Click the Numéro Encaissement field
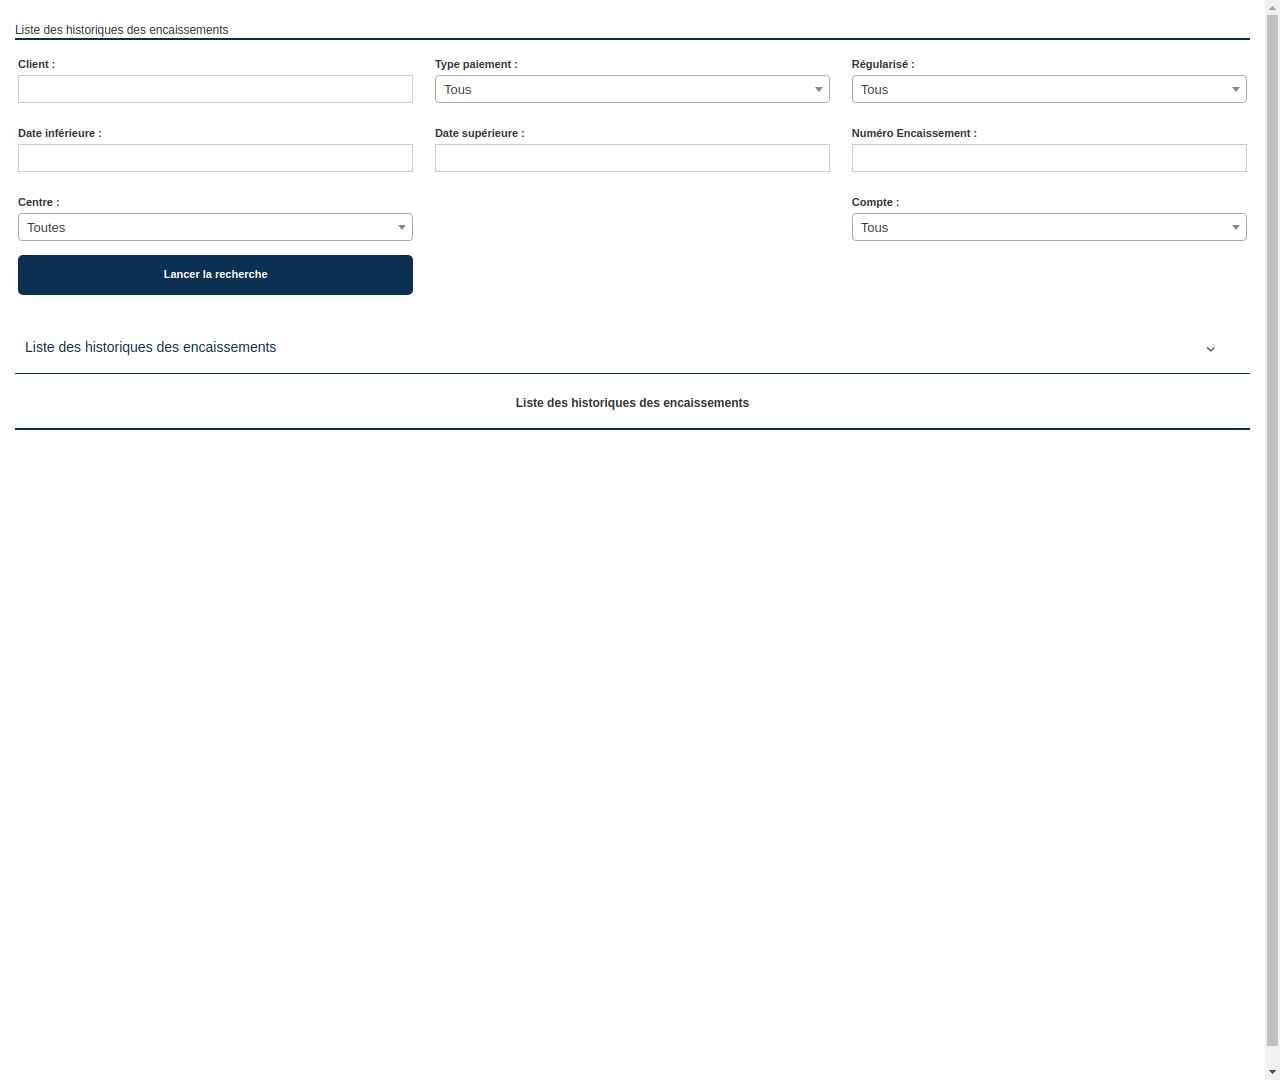The image size is (1280, 1080). [x=1049, y=158]
